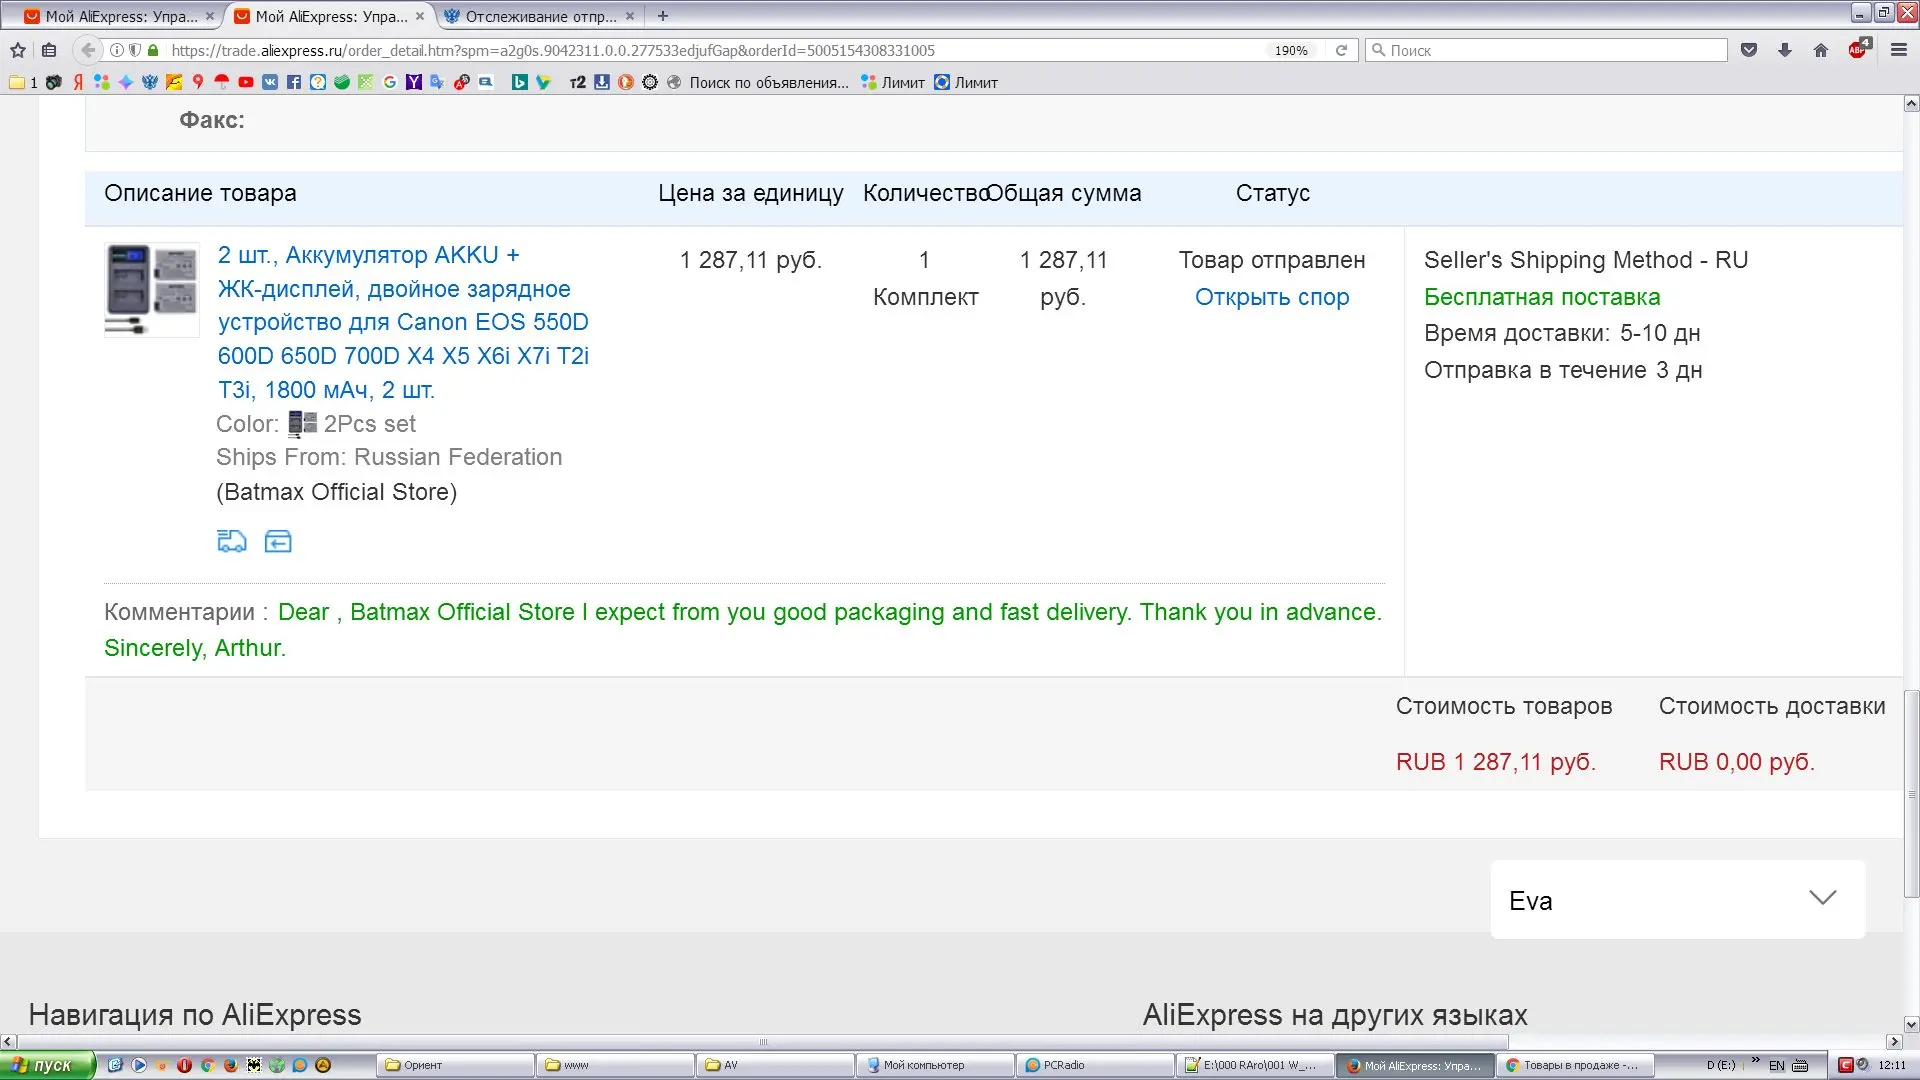Reload the page with refresh icon
Viewport: 1920px width, 1080px height.
click(x=1341, y=50)
